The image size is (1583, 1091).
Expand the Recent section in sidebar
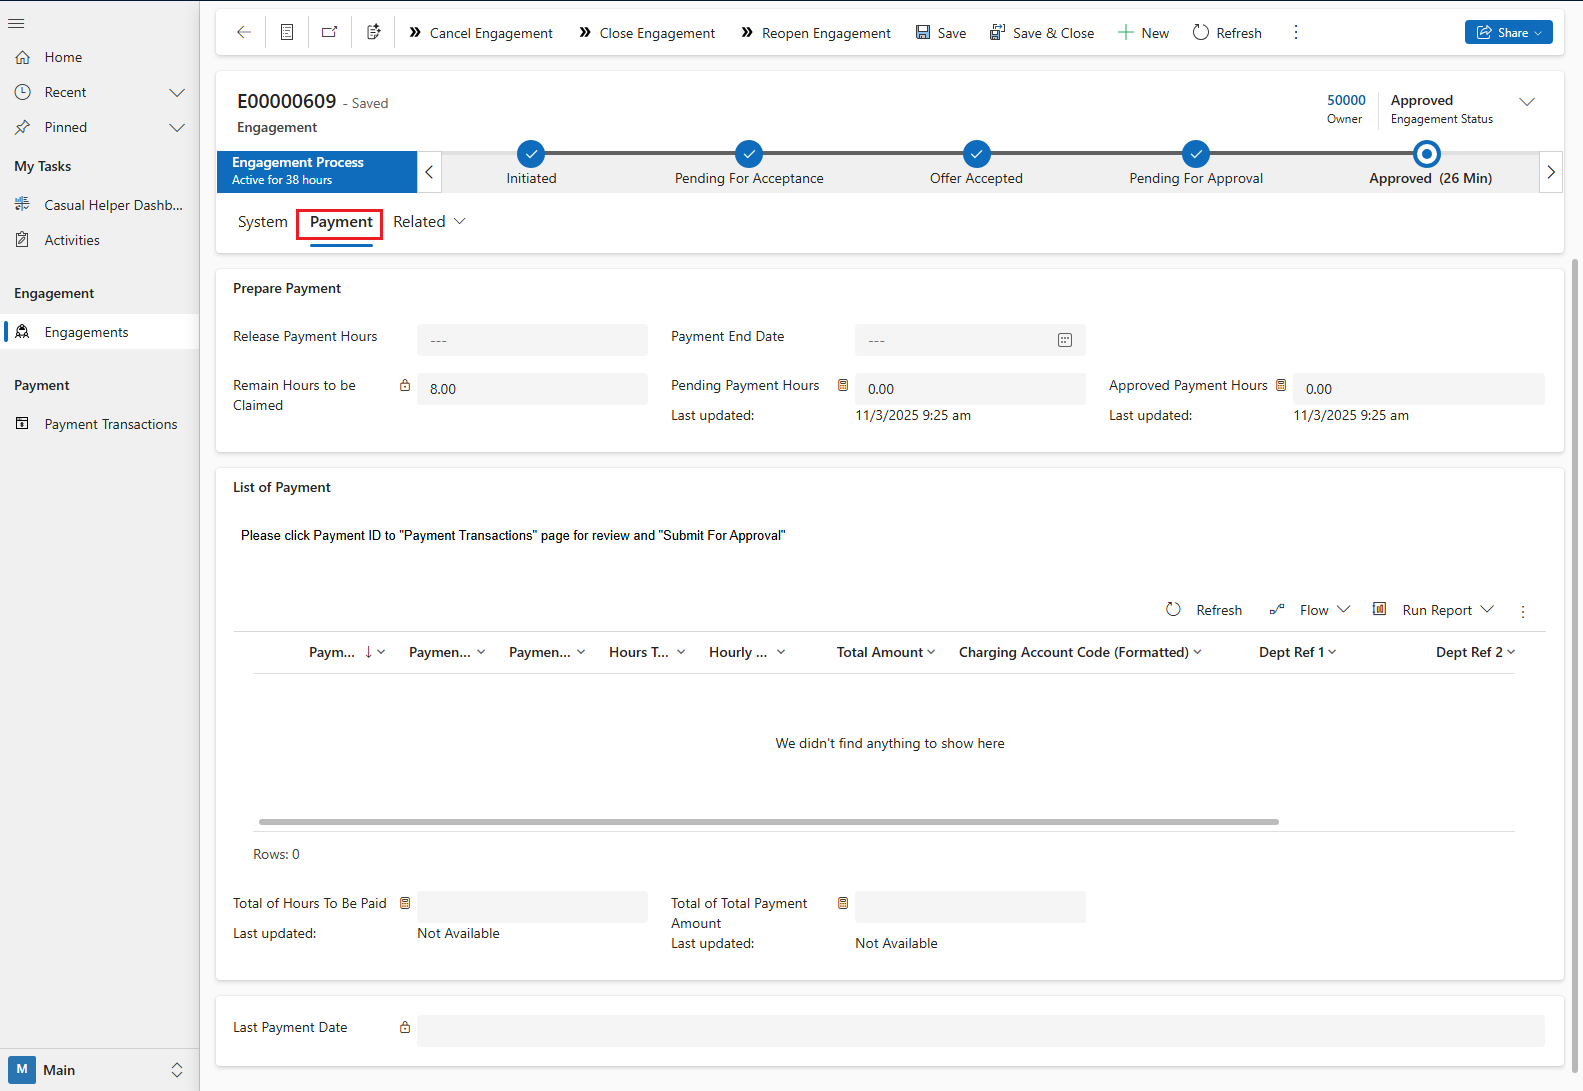[x=177, y=93]
